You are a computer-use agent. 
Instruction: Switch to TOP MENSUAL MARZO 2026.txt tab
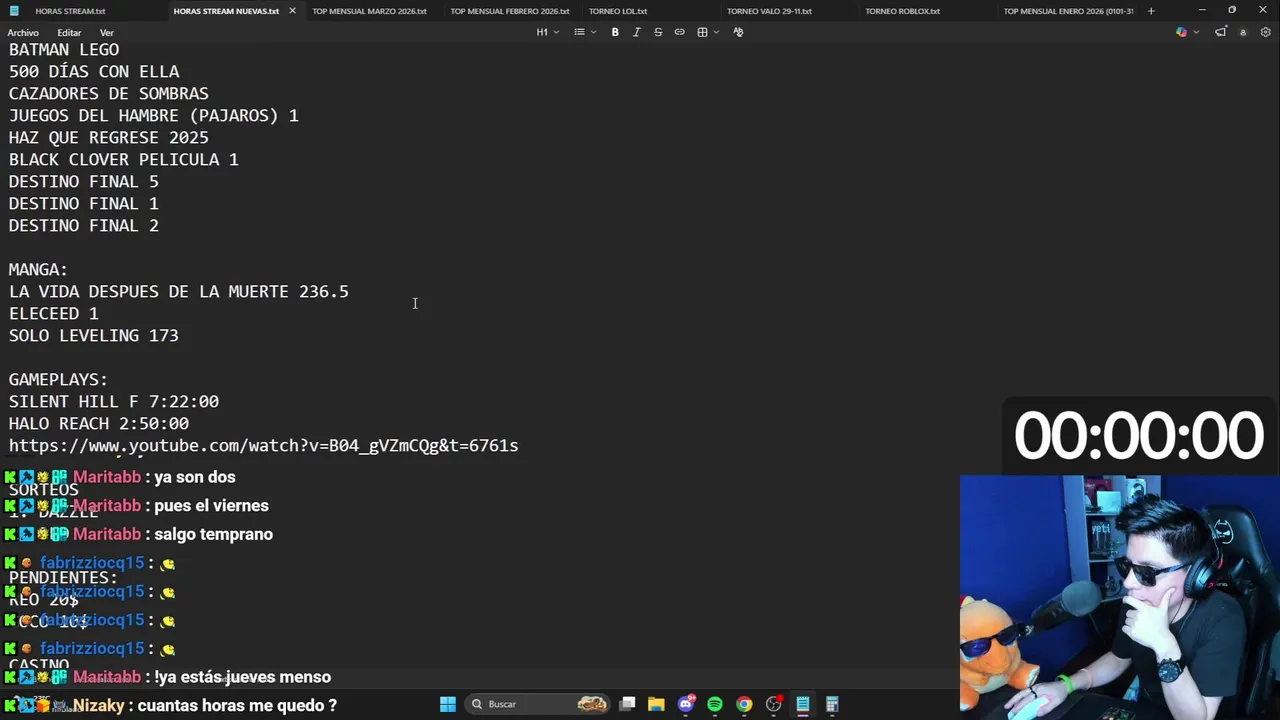pyautogui.click(x=369, y=11)
